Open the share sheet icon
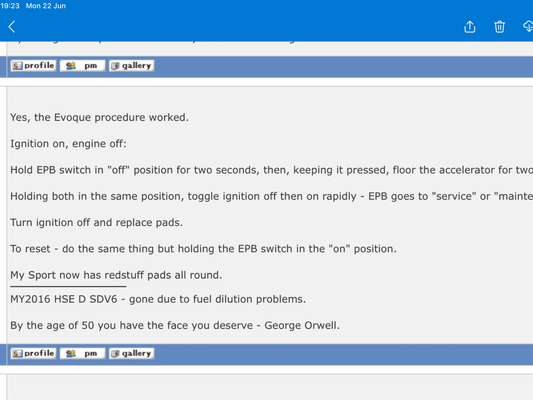 tap(470, 27)
